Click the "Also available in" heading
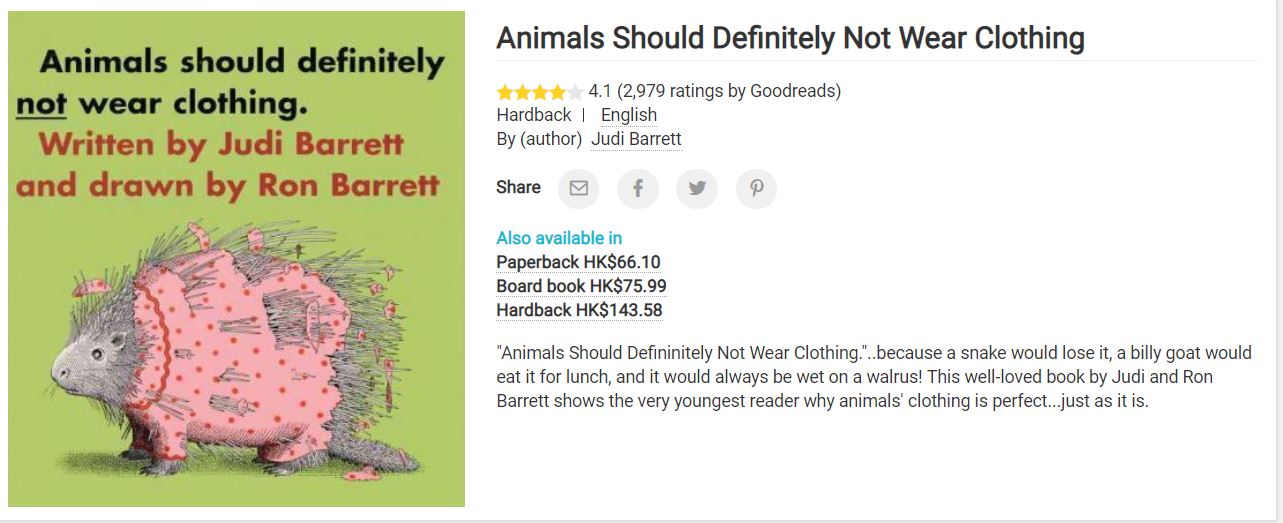 click(559, 238)
